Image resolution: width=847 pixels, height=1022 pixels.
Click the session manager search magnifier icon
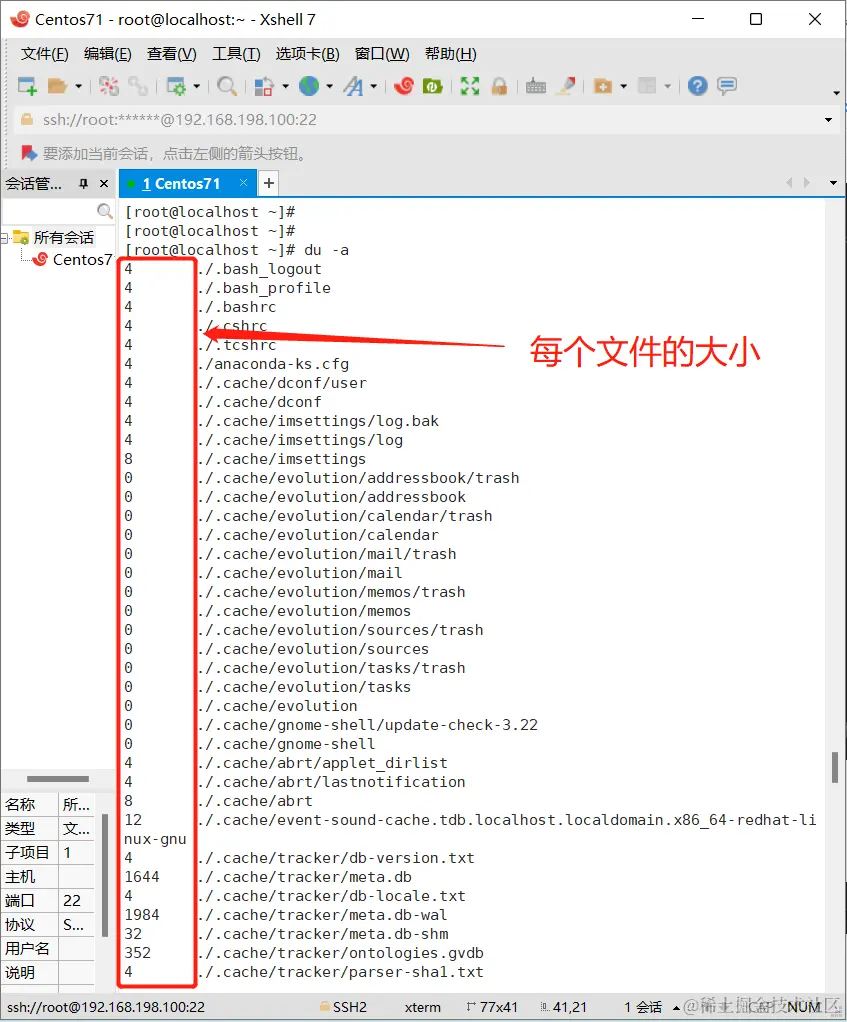104,211
